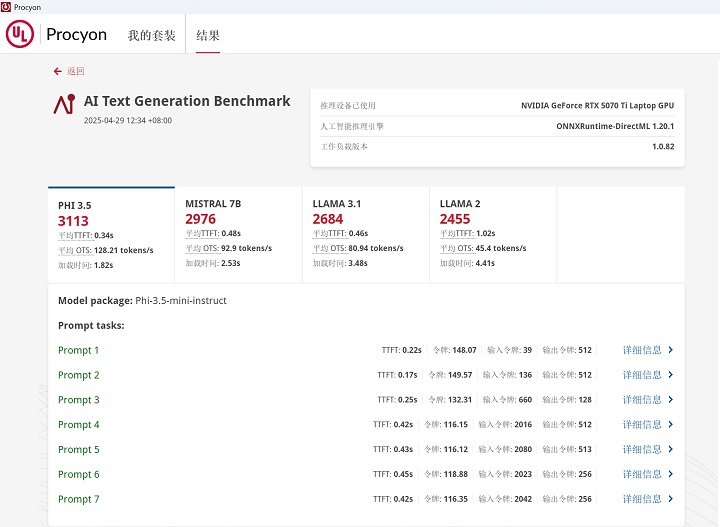Click MISTRAL 7B 平均 OTS 92.9 tokens/s
The height and width of the screenshot is (527, 720).
pos(229,248)
